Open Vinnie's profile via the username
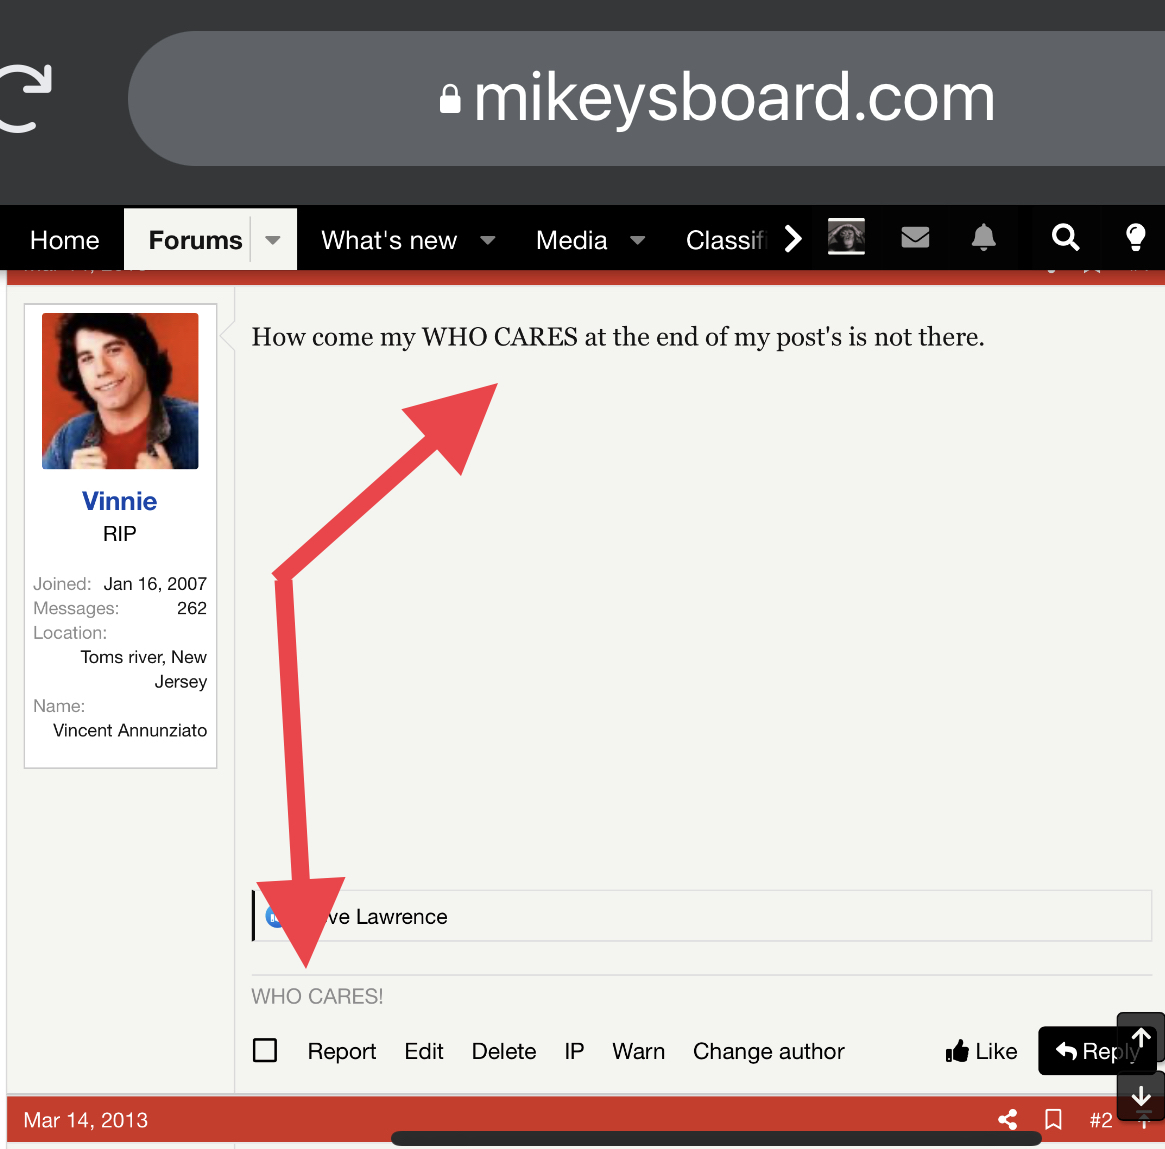 [119, 501]
